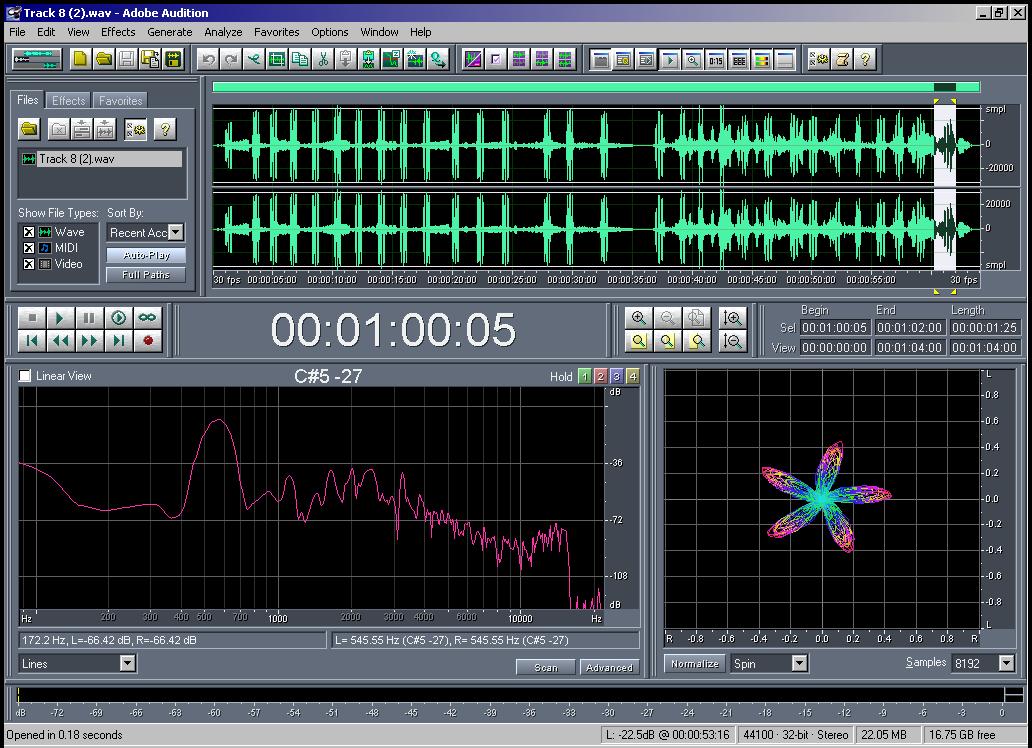The height and width of the screenshot is (748, 1032).
Task: Click the Go to End transport button
Action: pos(119,341)
